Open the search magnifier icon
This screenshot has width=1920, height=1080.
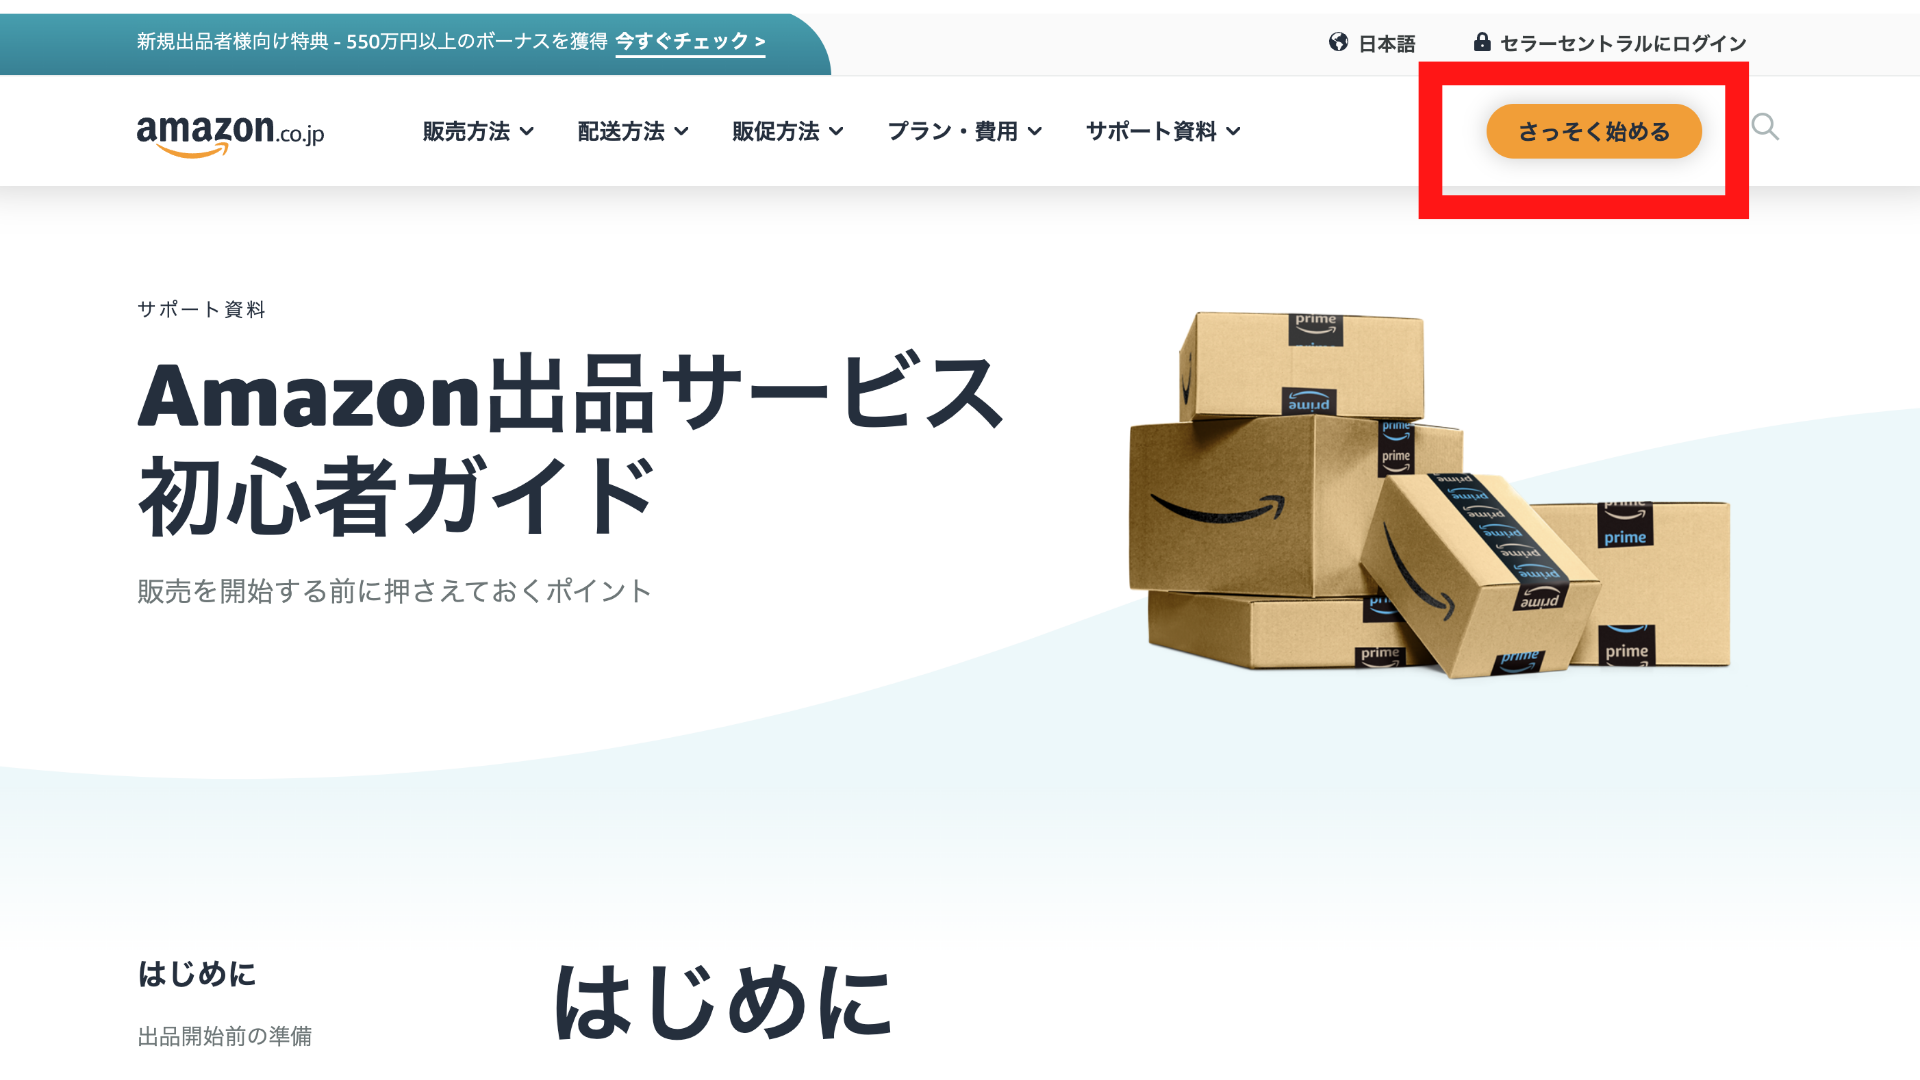1765,127
